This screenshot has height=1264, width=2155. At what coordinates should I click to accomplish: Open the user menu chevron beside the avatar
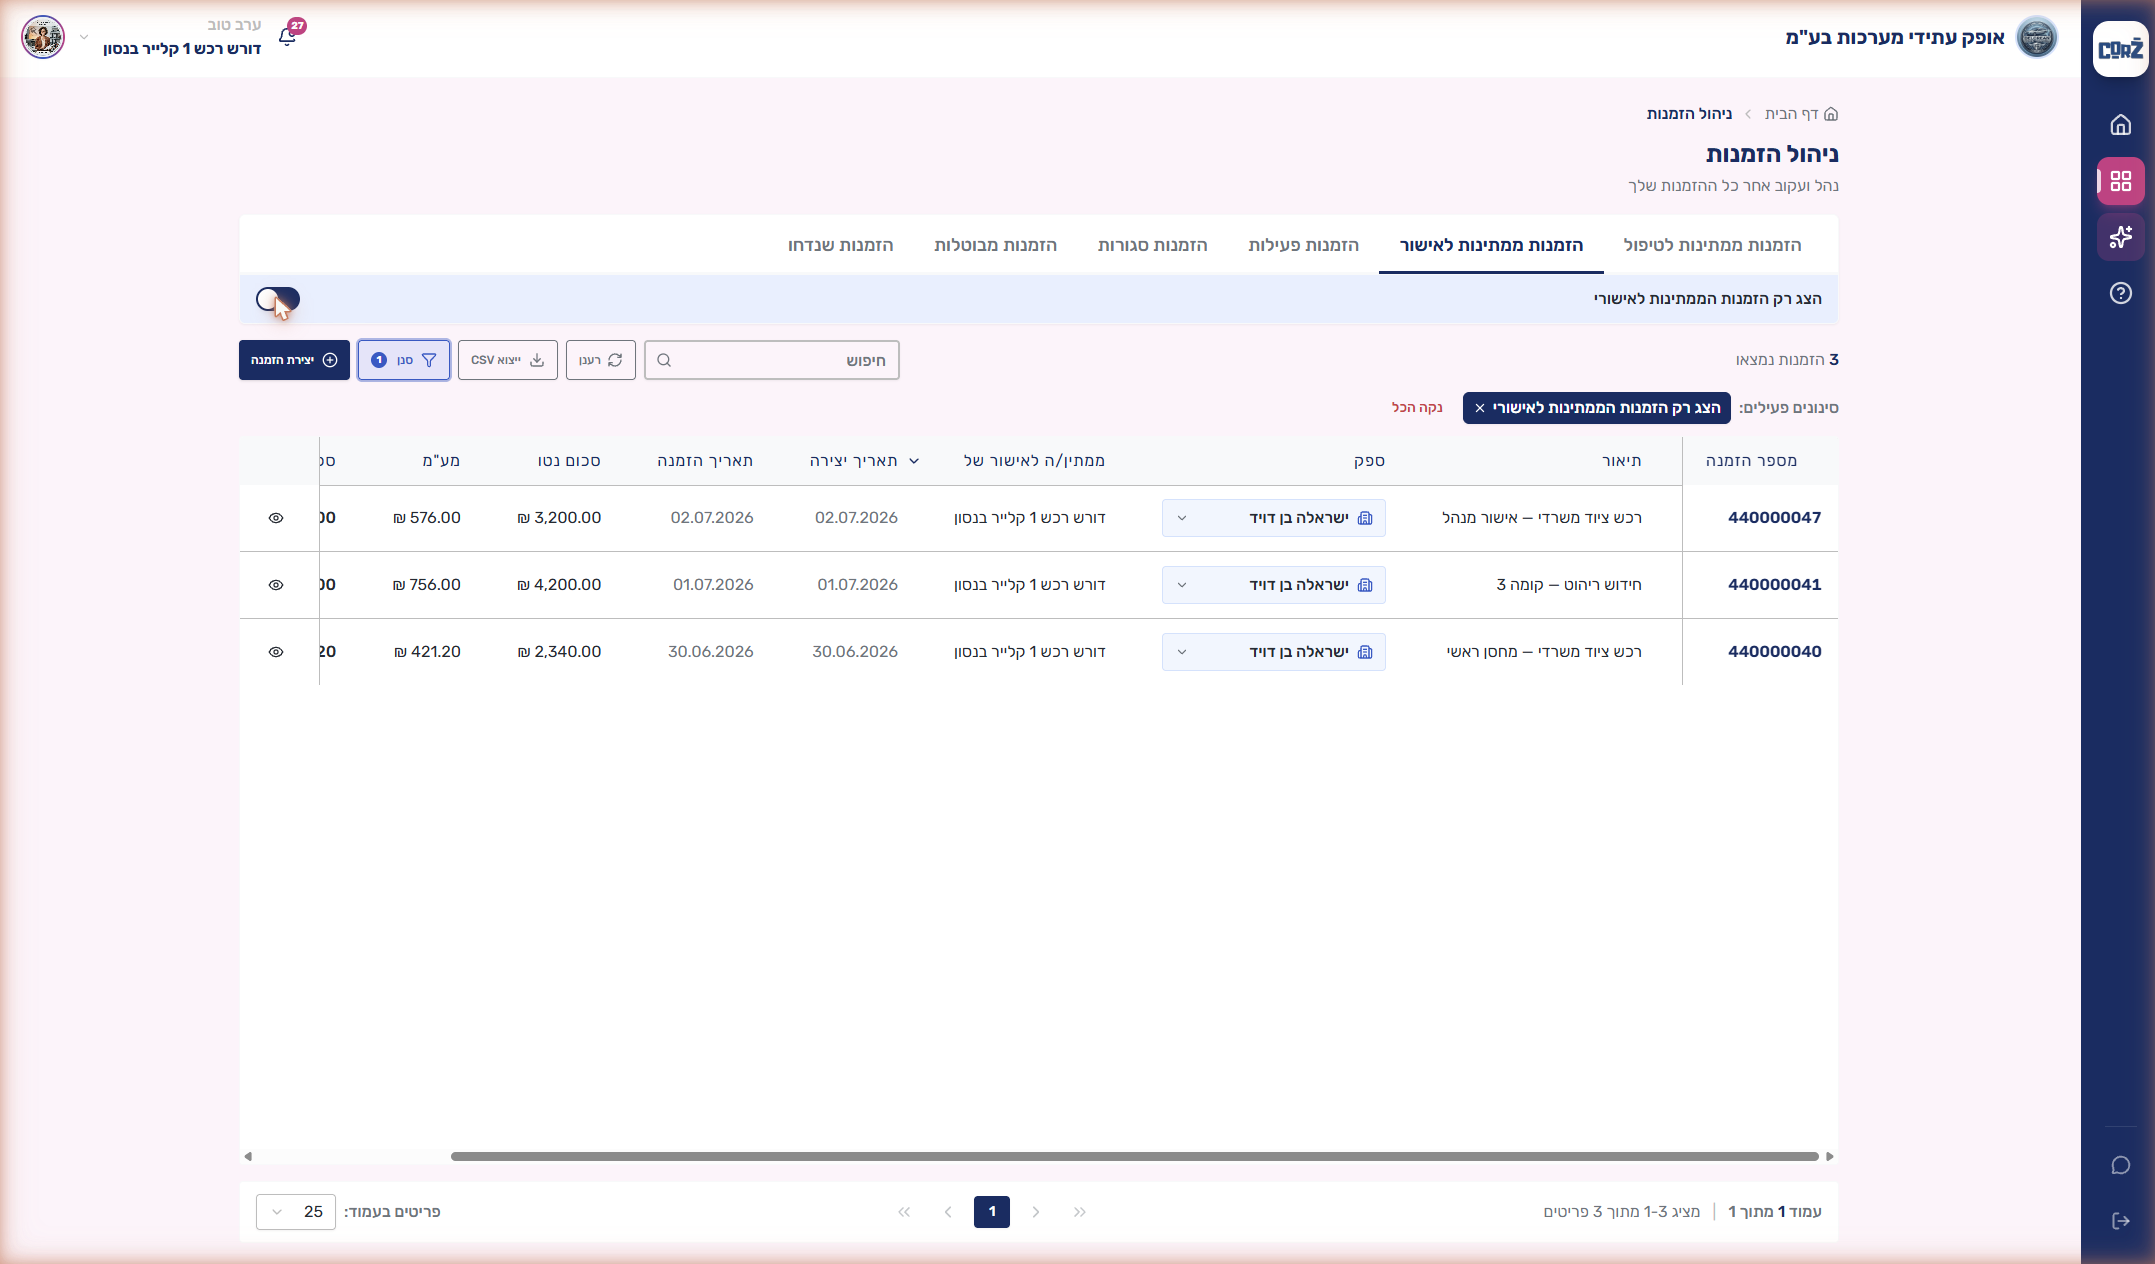(x=84, y=38)
